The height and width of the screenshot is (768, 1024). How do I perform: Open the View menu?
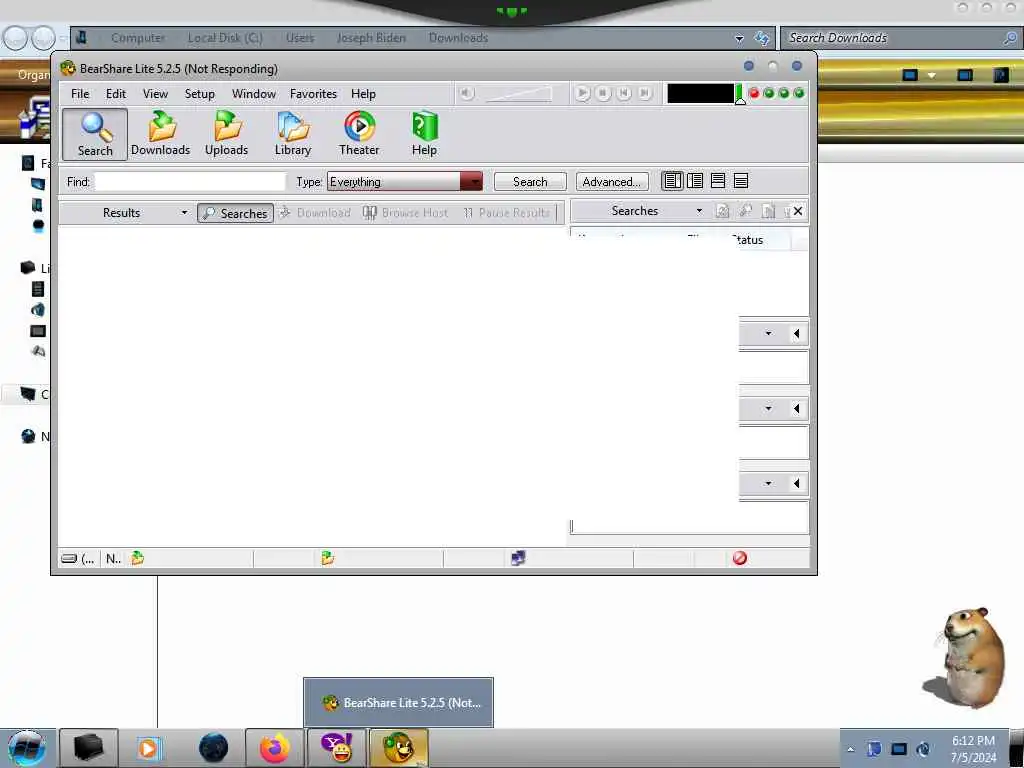(155, 94)
